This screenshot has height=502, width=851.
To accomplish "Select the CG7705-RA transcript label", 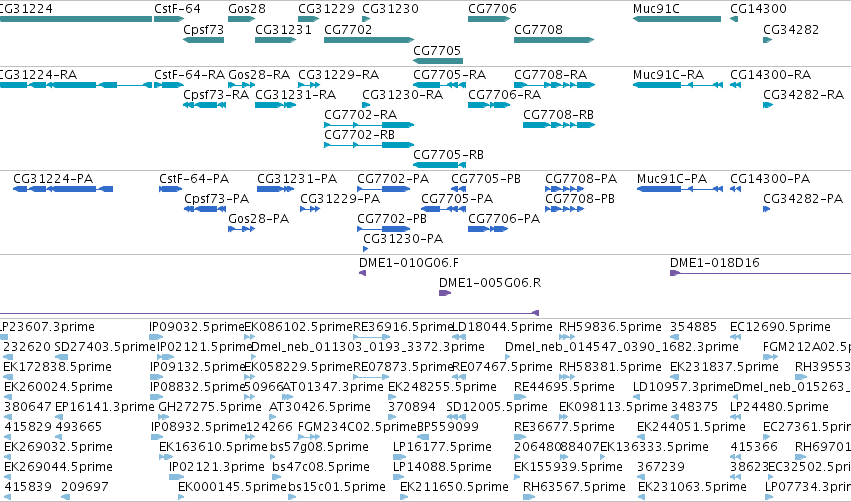I will 449,74.
